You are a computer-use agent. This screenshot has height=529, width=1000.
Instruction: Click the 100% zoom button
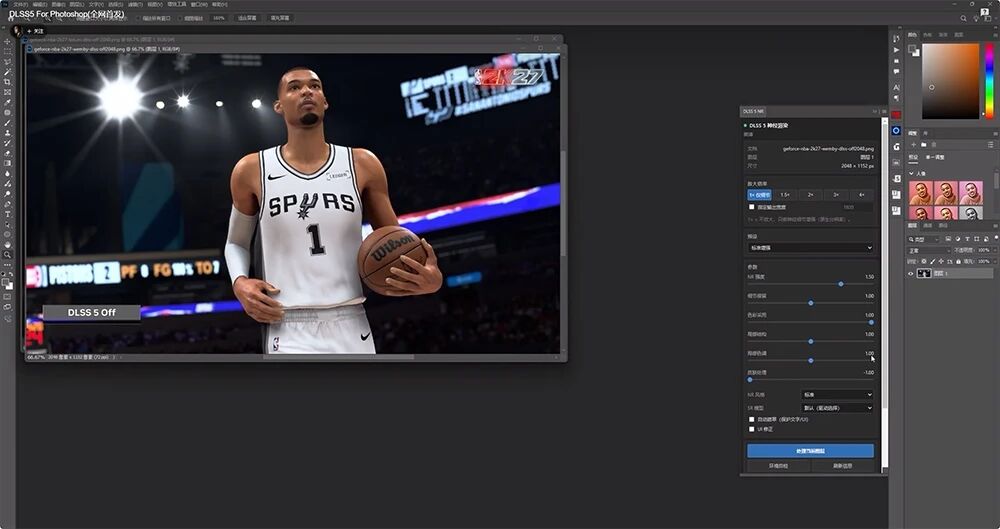(x=219, y=18)
